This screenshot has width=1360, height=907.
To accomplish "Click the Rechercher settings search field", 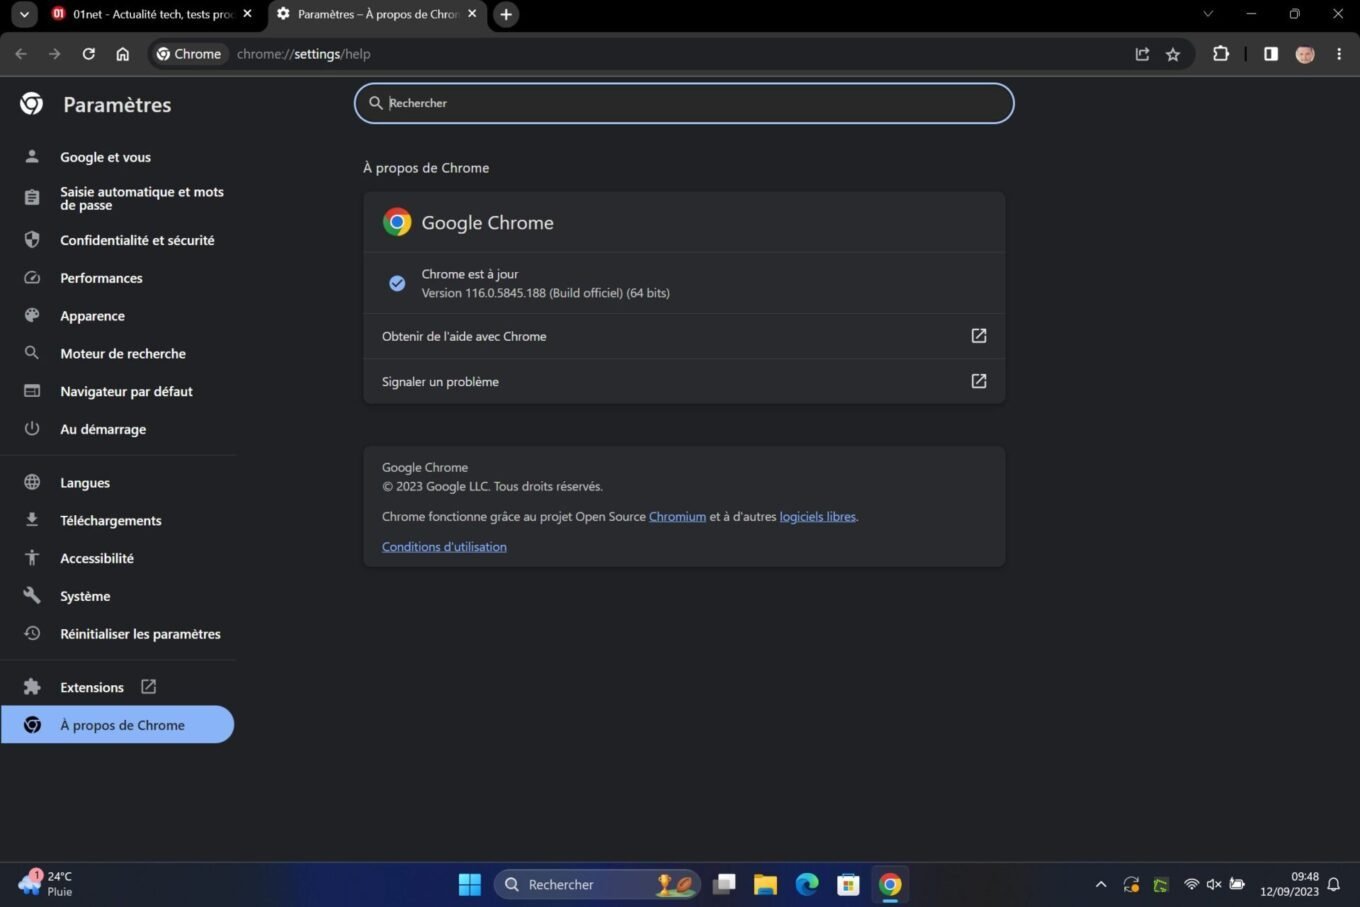I will click(684, 103).
